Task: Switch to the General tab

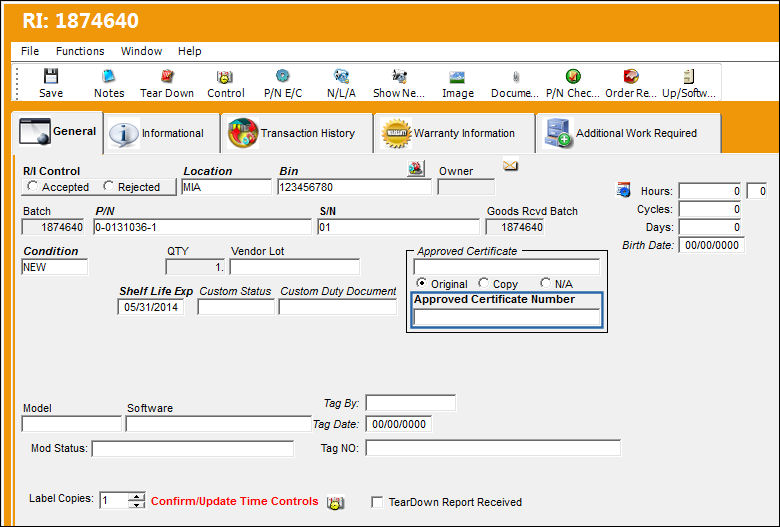Action: 57,132
